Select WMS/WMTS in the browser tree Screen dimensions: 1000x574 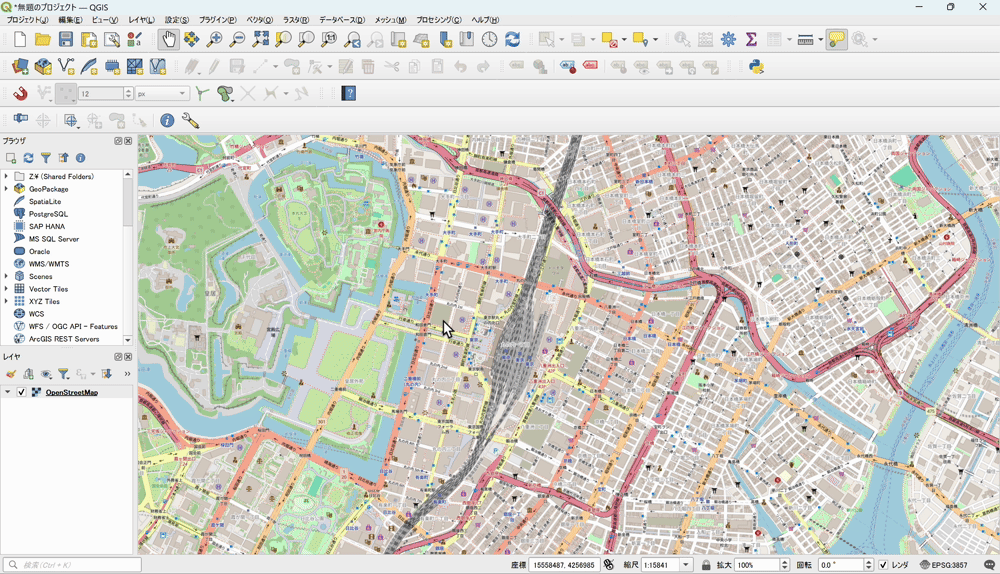[48, 264]
